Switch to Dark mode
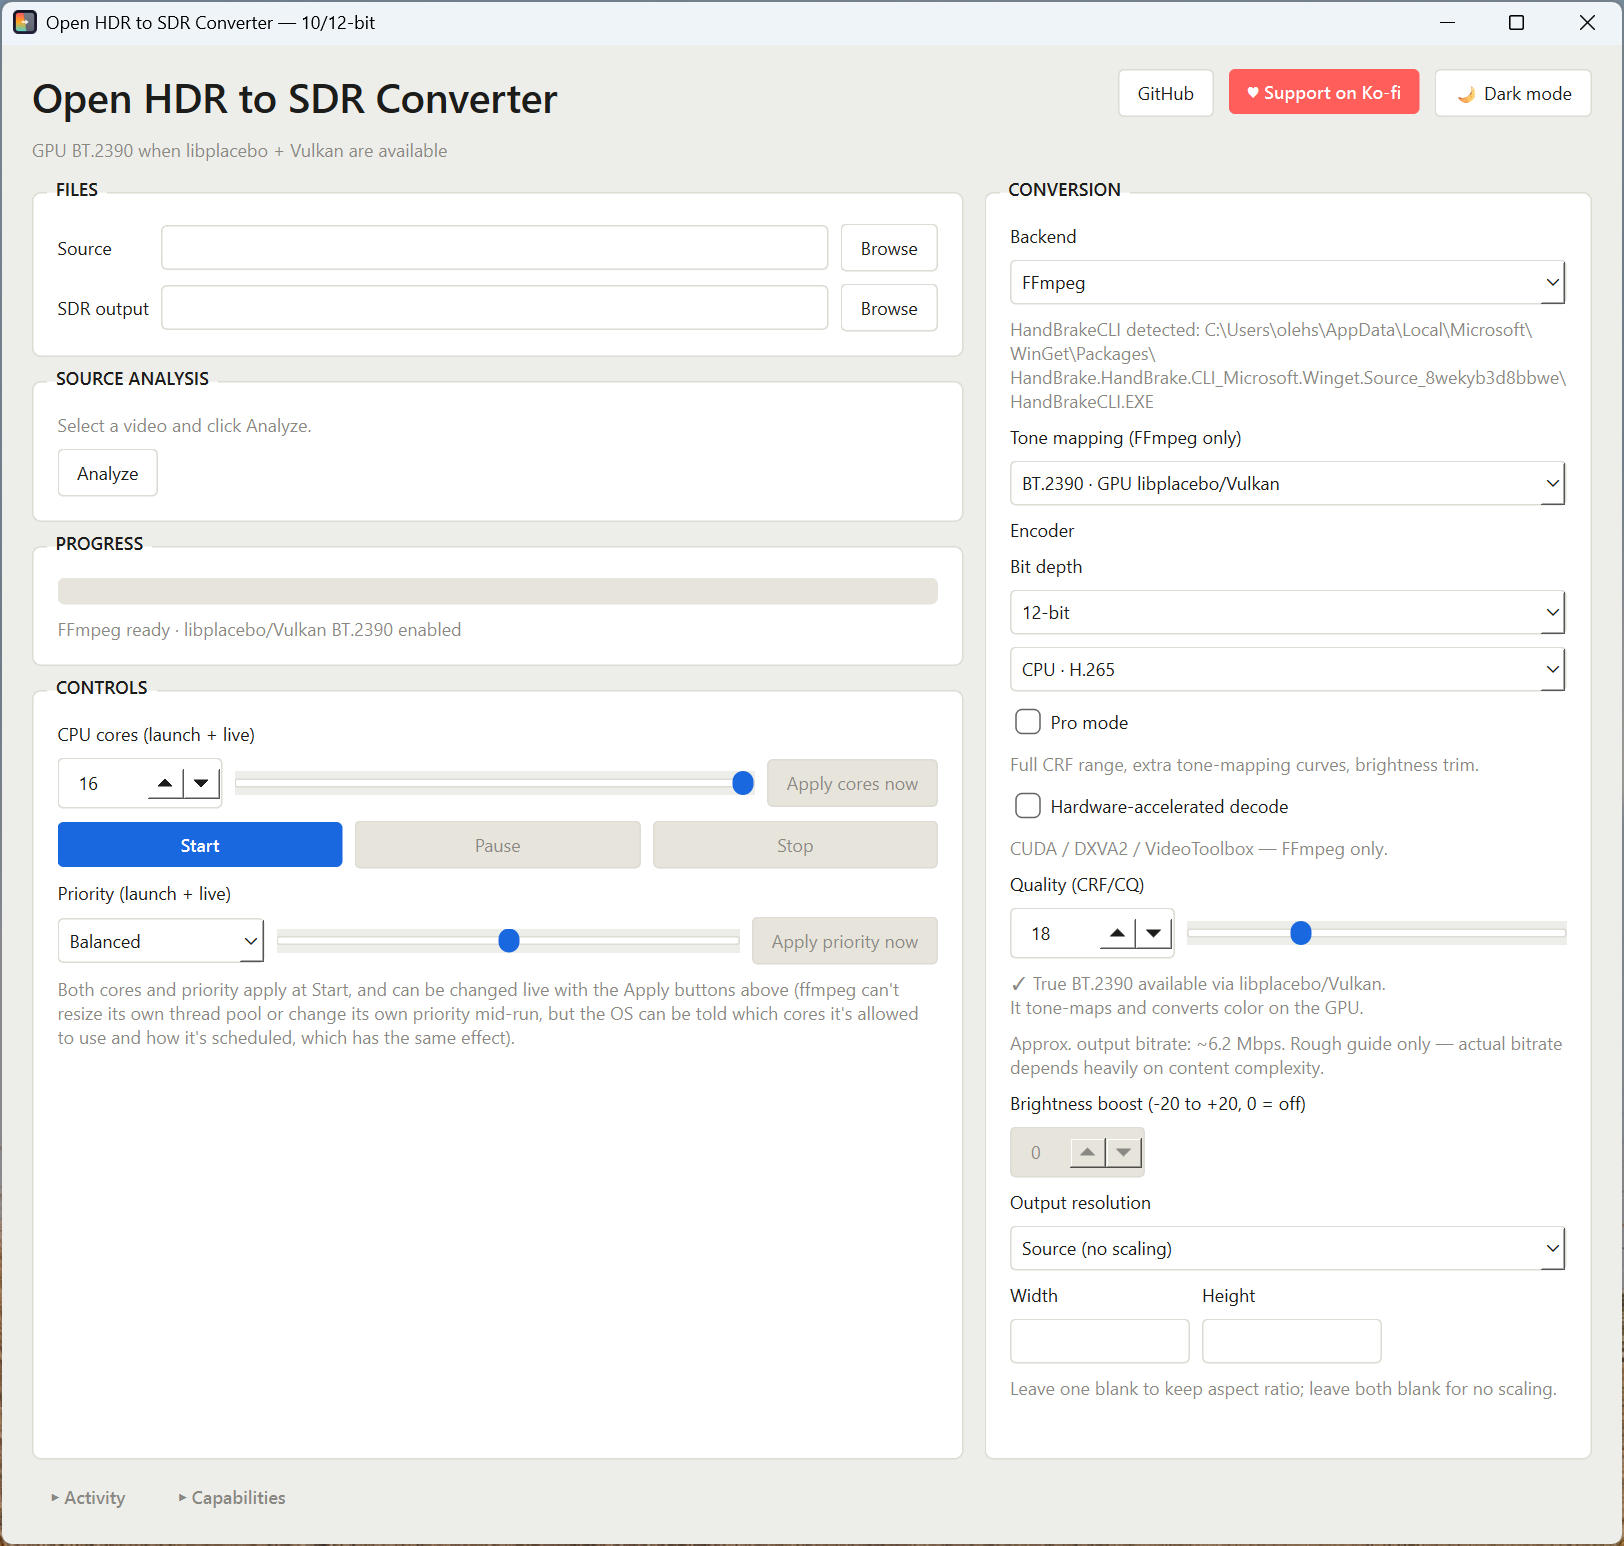 point(1513,93)
